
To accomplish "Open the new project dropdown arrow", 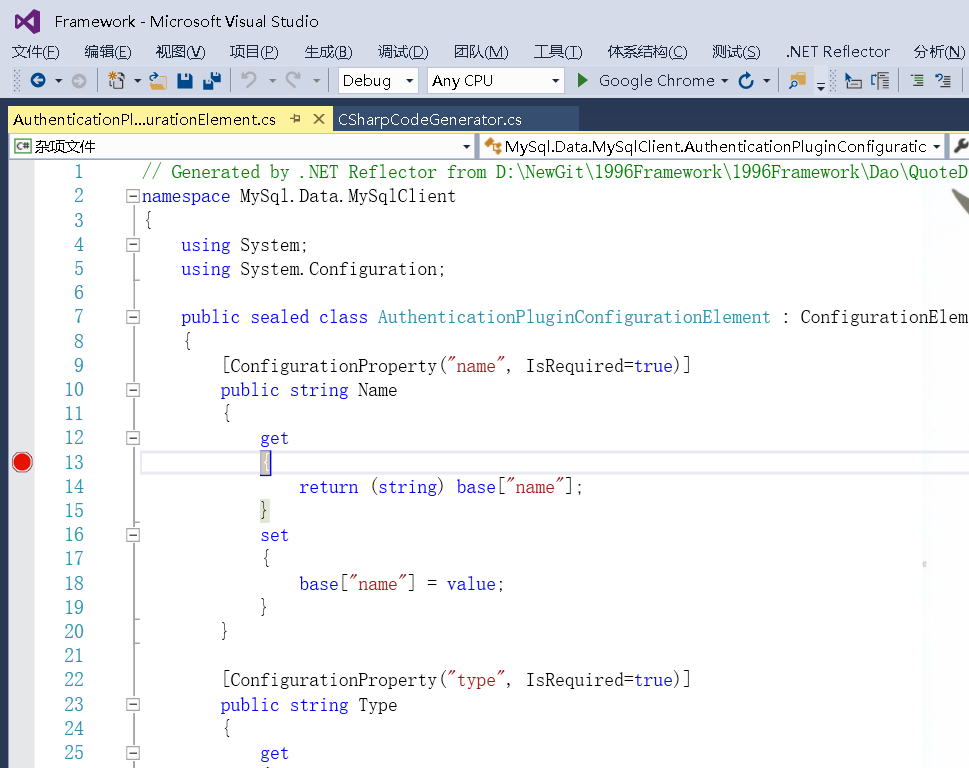I will click(137, 81).
